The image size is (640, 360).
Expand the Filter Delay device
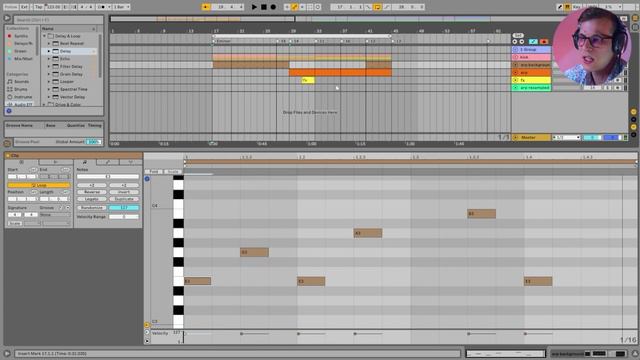[x=49, y=66]
